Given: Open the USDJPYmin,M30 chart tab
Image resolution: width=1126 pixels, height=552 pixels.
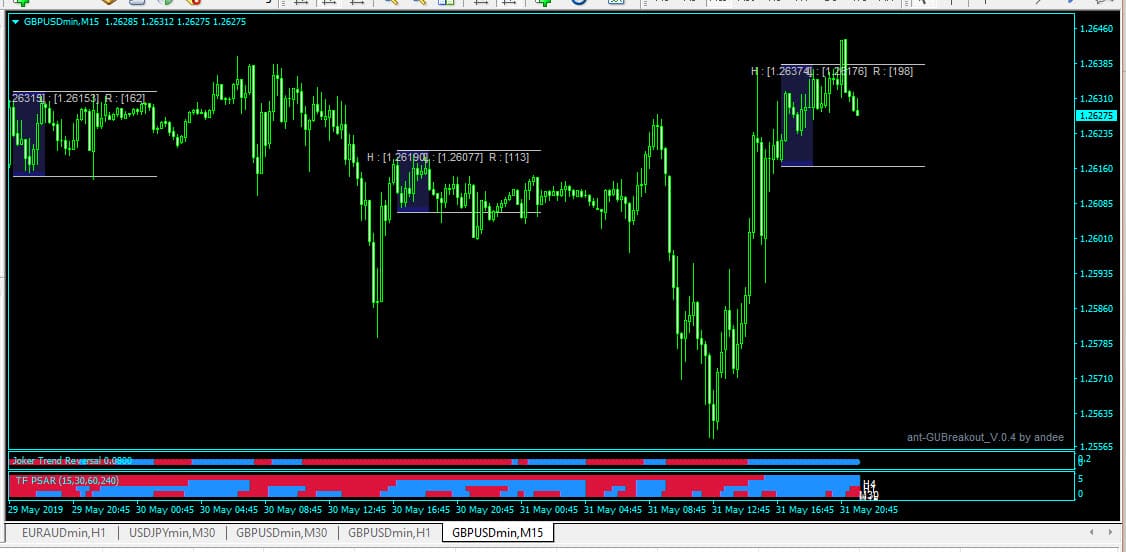Looking at the screenshot, I should click(173, 533).
